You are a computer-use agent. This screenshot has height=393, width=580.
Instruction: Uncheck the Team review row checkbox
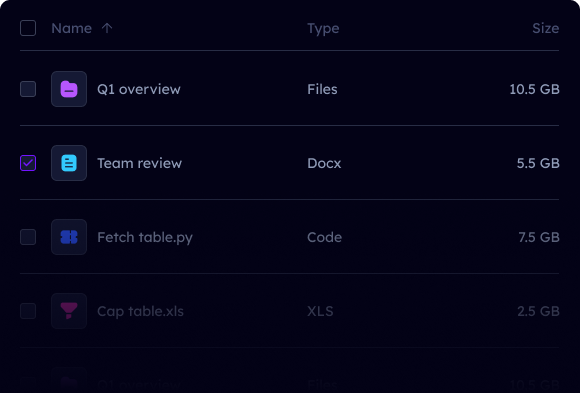click(x=28, y=163)
